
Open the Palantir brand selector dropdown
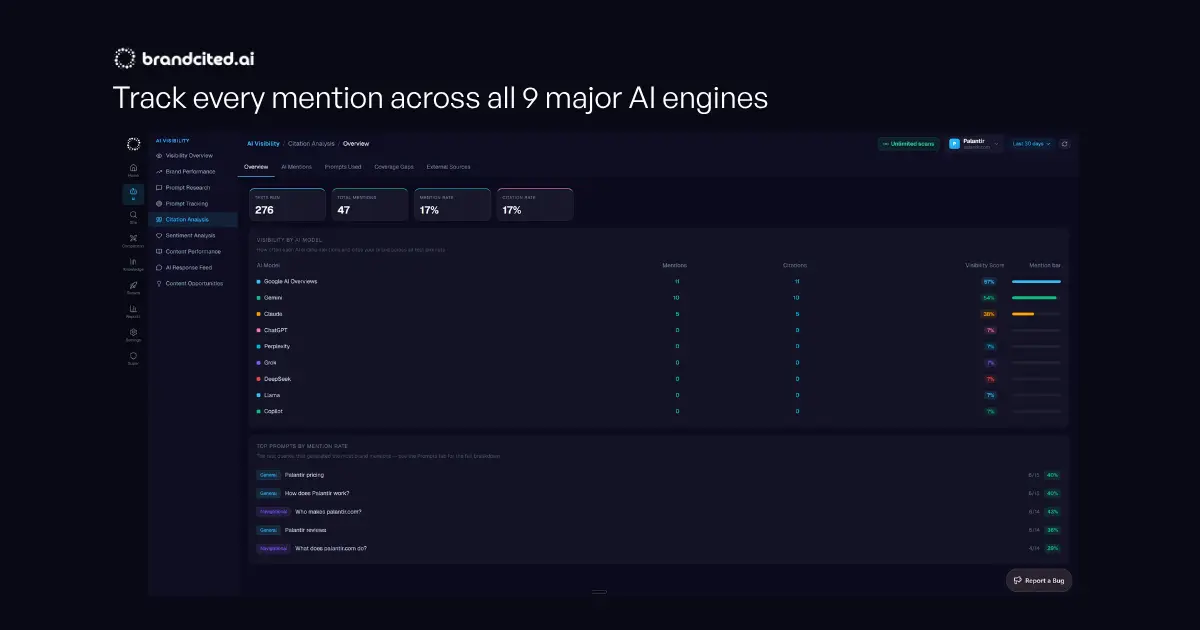[974, 144]
